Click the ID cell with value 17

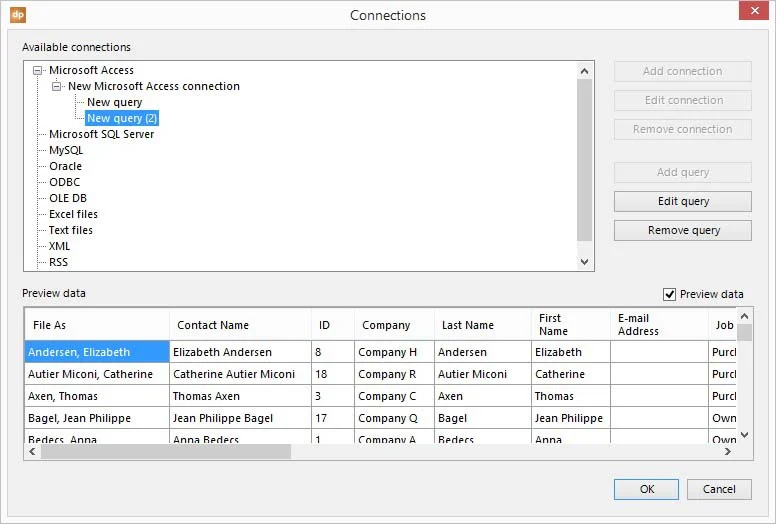coord(333,418)
